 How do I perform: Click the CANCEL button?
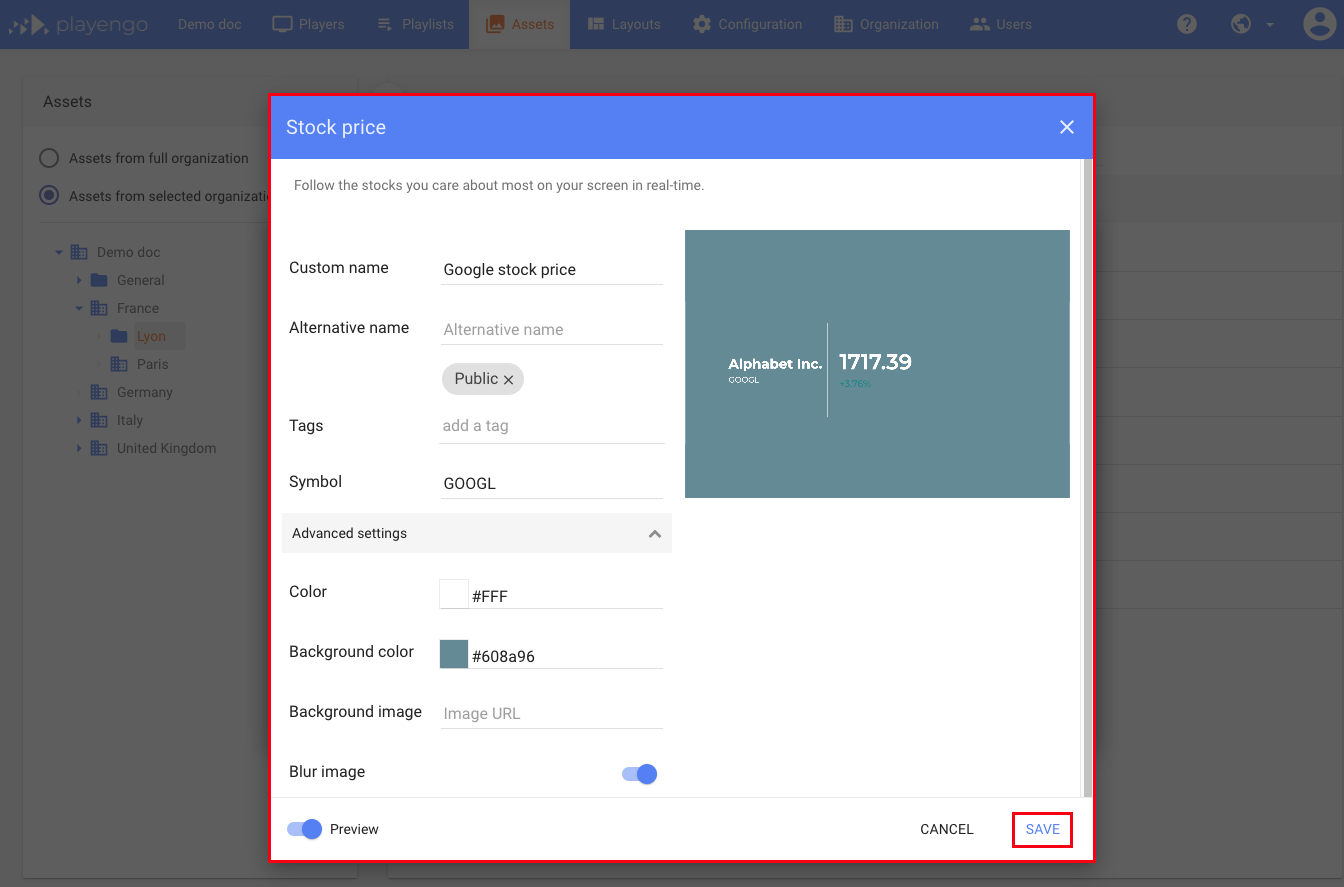[947, 830]
